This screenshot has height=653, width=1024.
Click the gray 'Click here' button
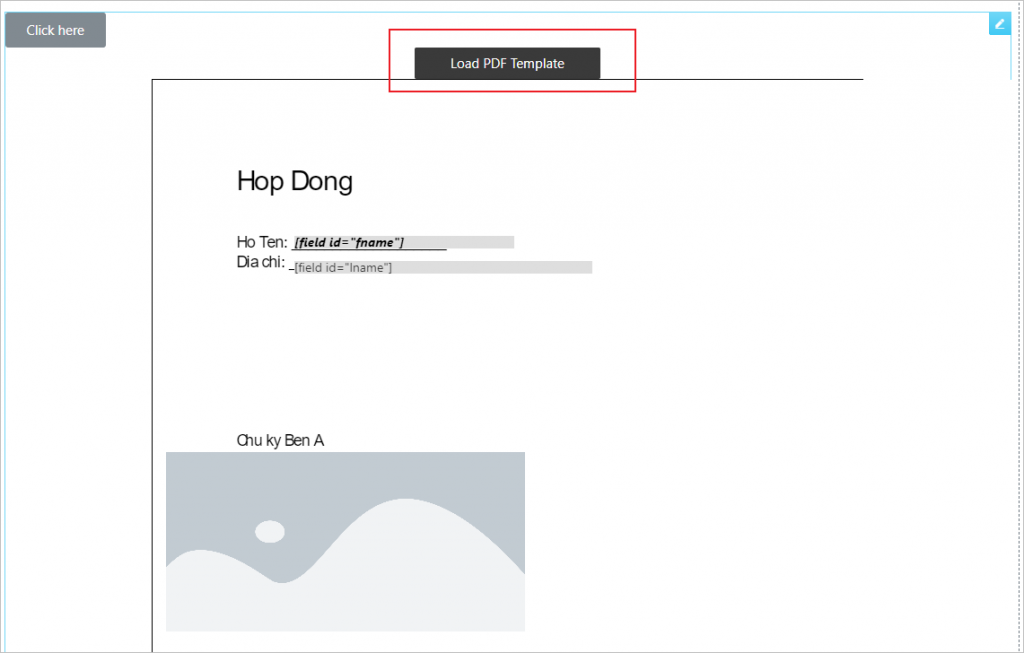coord(56,30)
